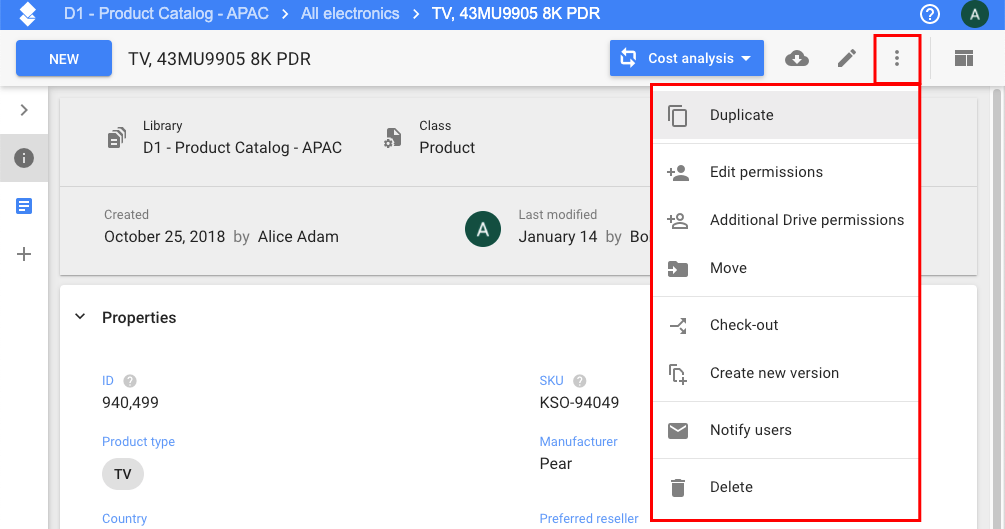This screenshot has width=1005, height=529.
Task: Choose Check-out from the menu
Action: click(x=744, y=325)
